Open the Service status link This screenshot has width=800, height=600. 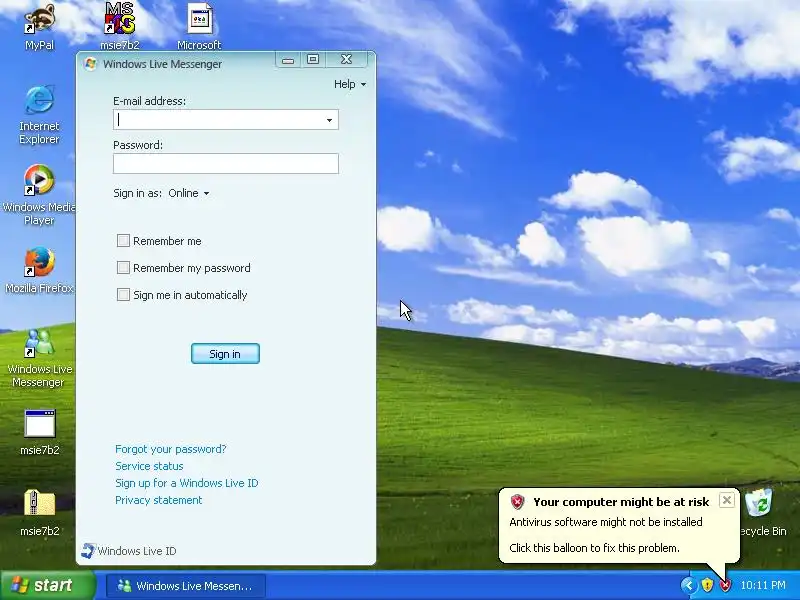tap(149, 466)
